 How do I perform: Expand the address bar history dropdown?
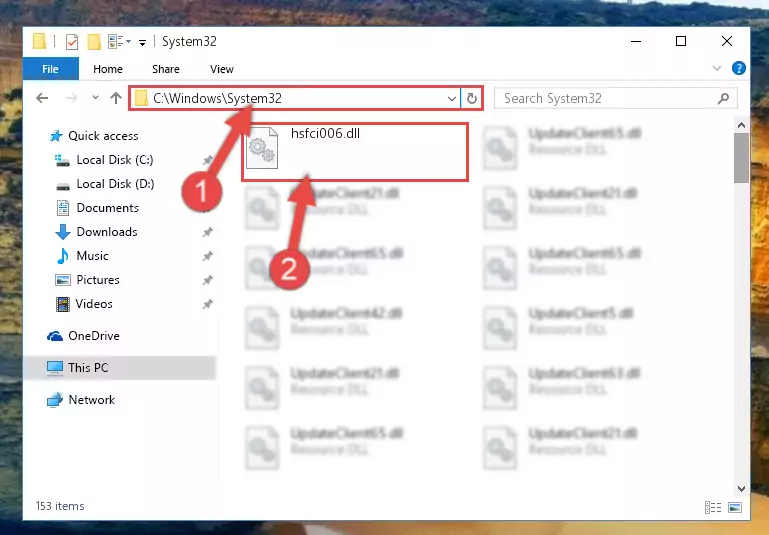click(x=452, y=99)
